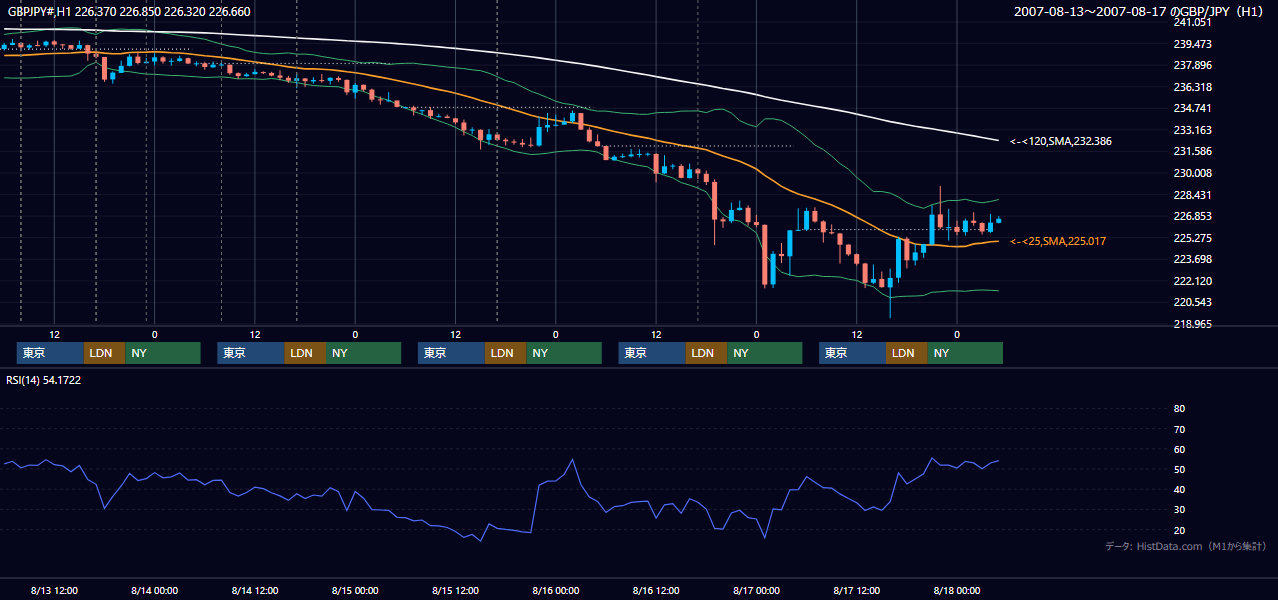The width and height of the screenshot is (1278, 600).
Task: Click the HistData.com data source note
Action: coord(1186,546)
